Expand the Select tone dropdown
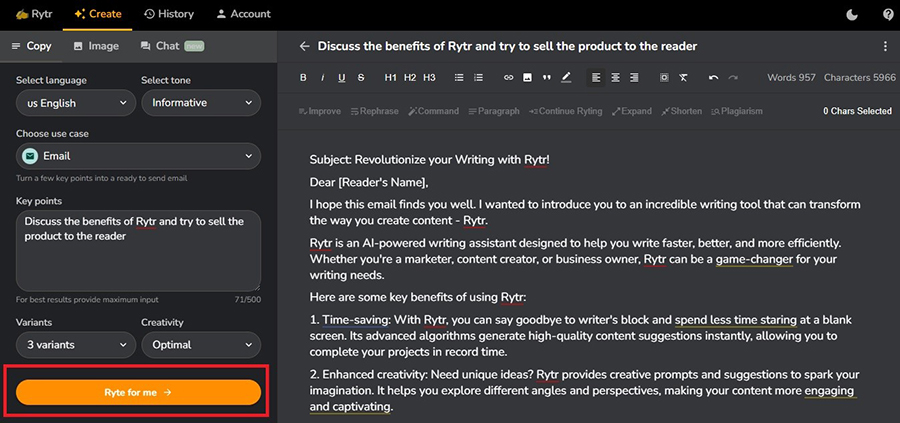Screen dimensions: 900x423 (200, 103)
